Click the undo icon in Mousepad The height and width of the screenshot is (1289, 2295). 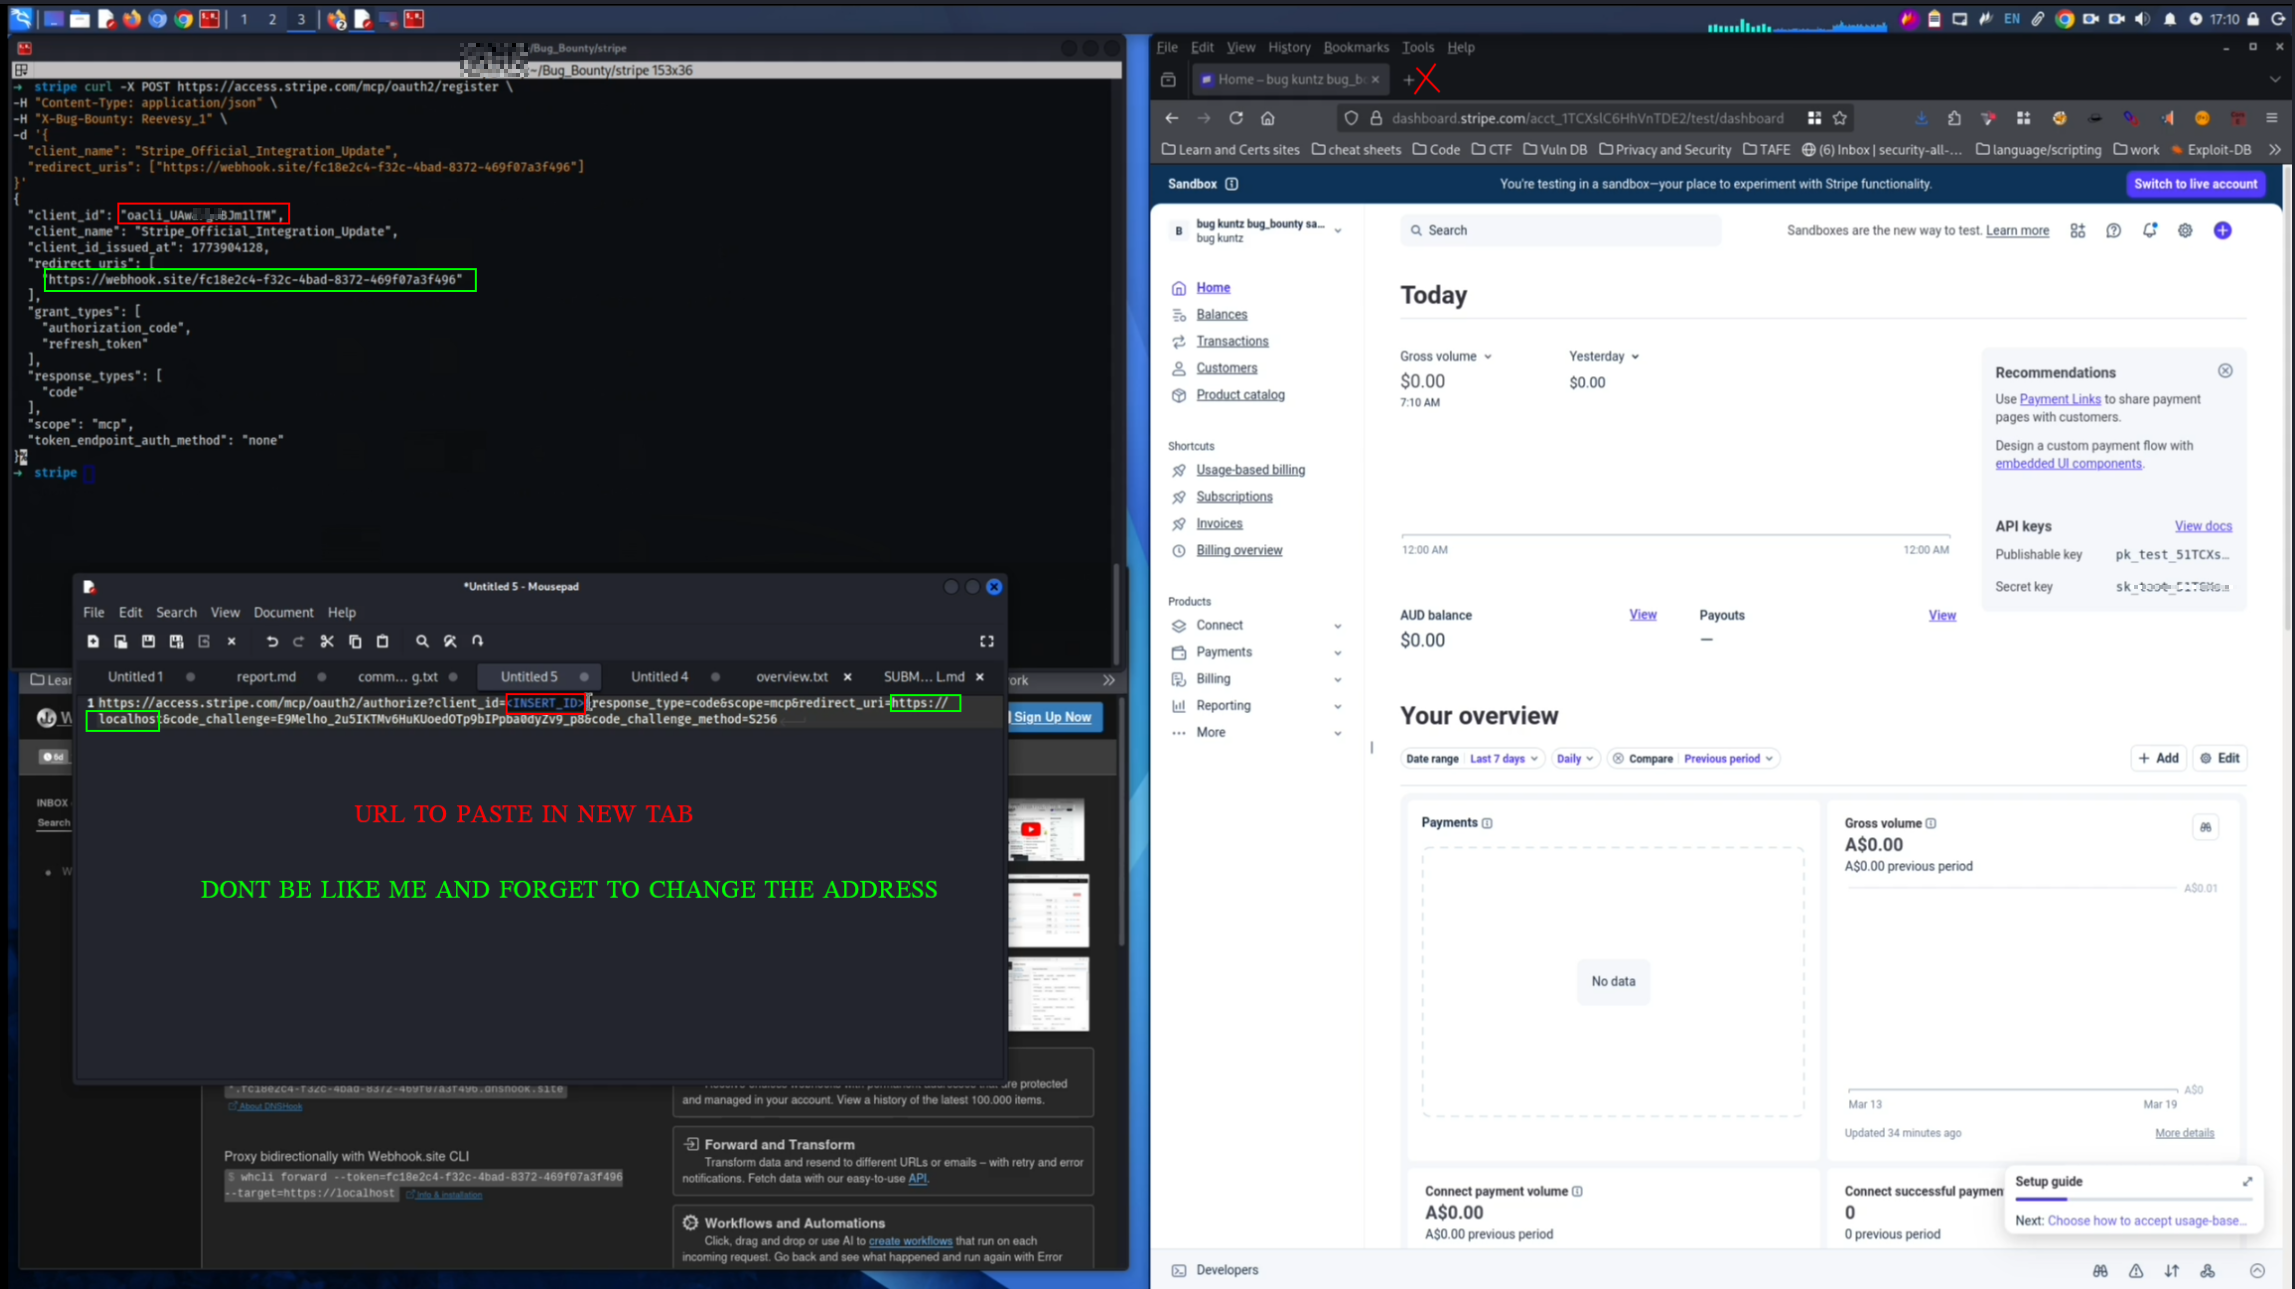point(272,641)
